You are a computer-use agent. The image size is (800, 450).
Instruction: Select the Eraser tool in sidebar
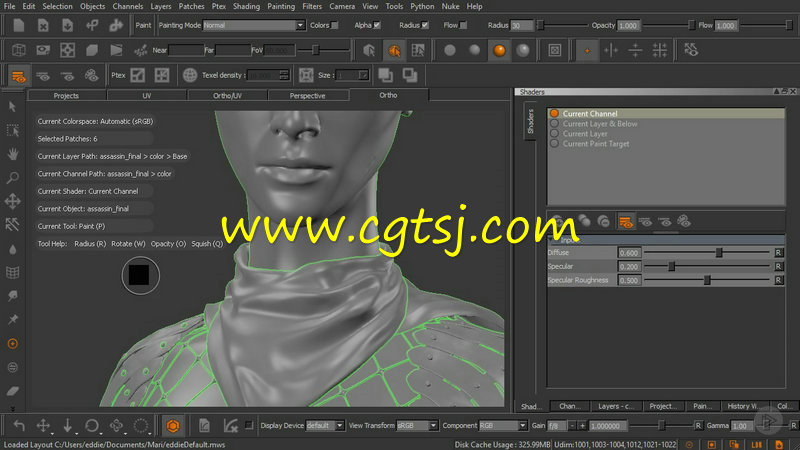click(x=13, y=391)
